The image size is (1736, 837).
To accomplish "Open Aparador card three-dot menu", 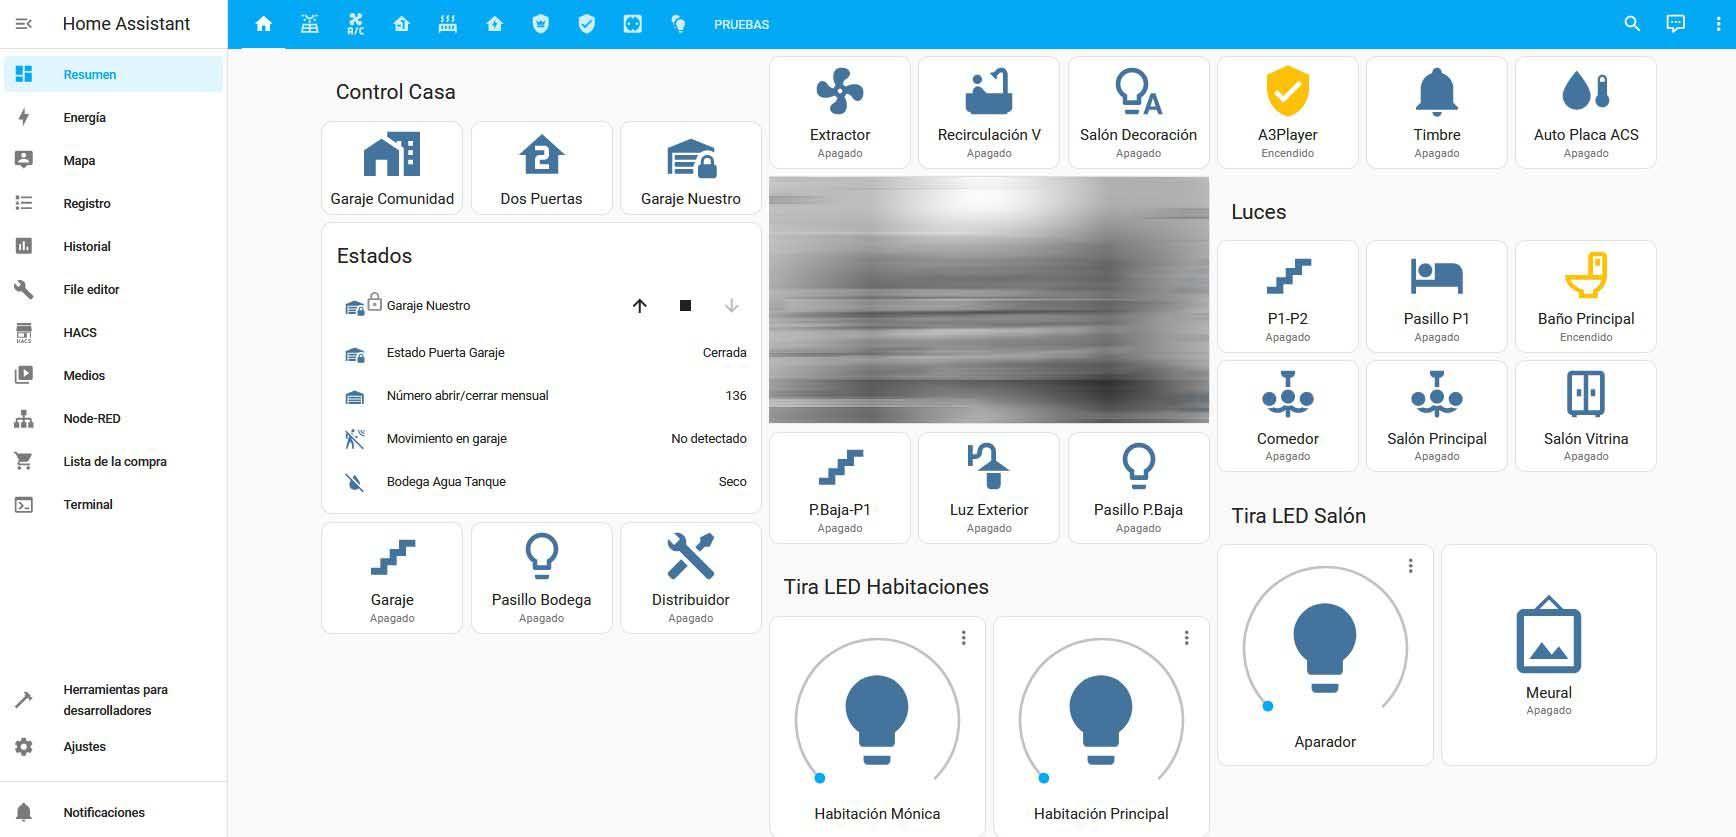I will click(x=1410, y=566).
